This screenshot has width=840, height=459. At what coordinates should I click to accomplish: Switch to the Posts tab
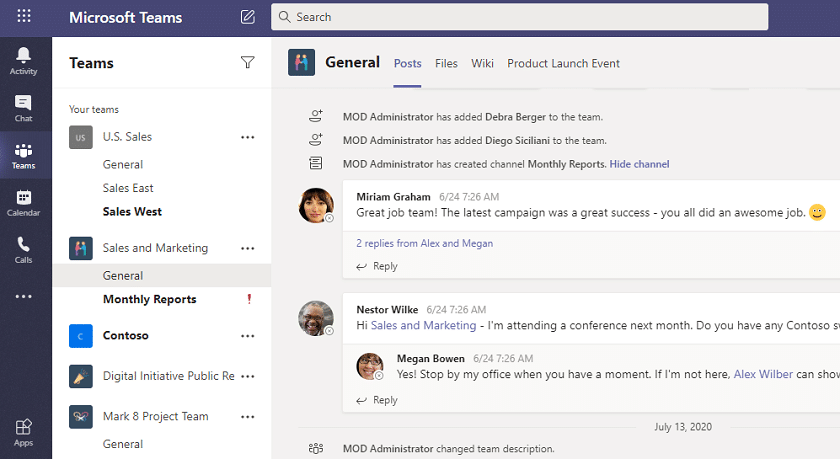point(407,63)
